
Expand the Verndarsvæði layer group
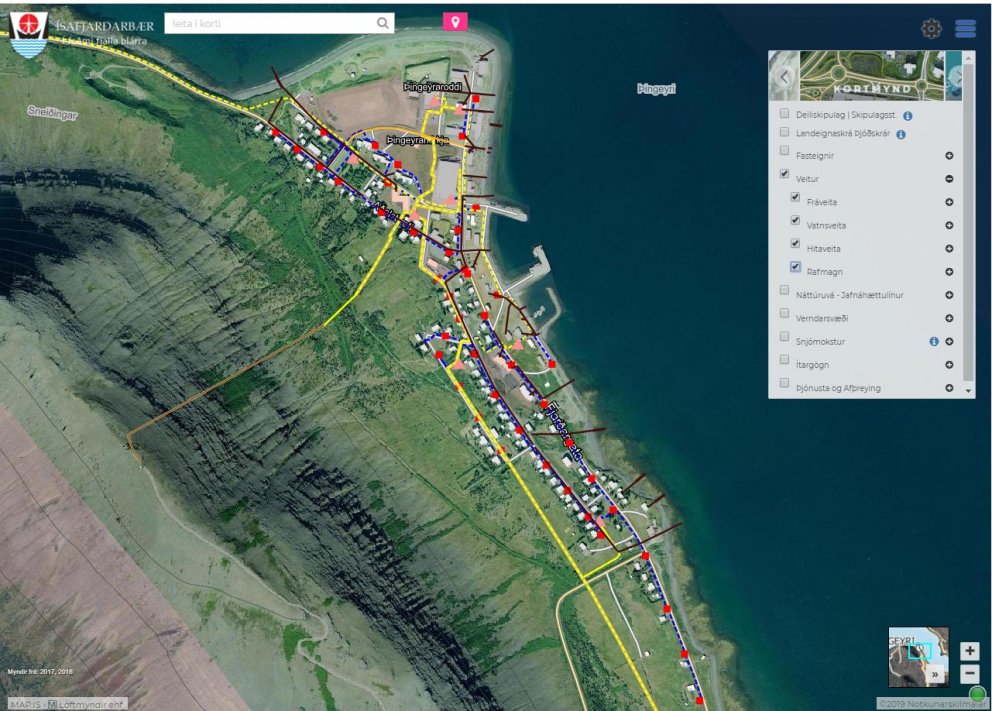(x=949, y=318)
